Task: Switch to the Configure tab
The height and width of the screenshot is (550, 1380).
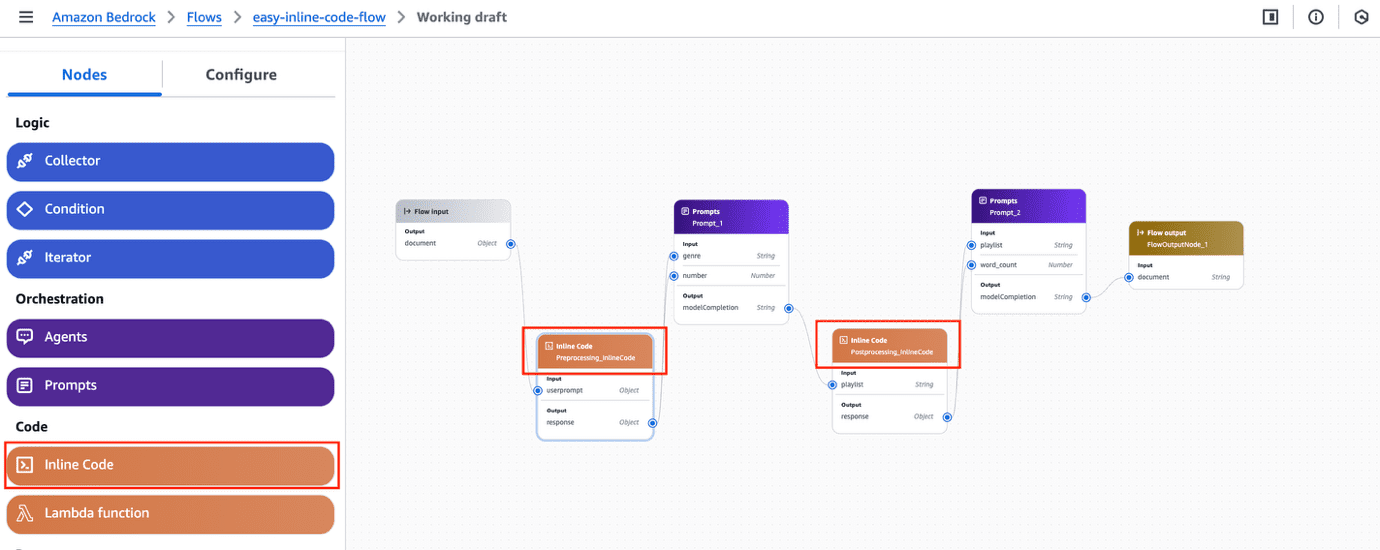Action: pyautogui.click(x=241, y=75)
